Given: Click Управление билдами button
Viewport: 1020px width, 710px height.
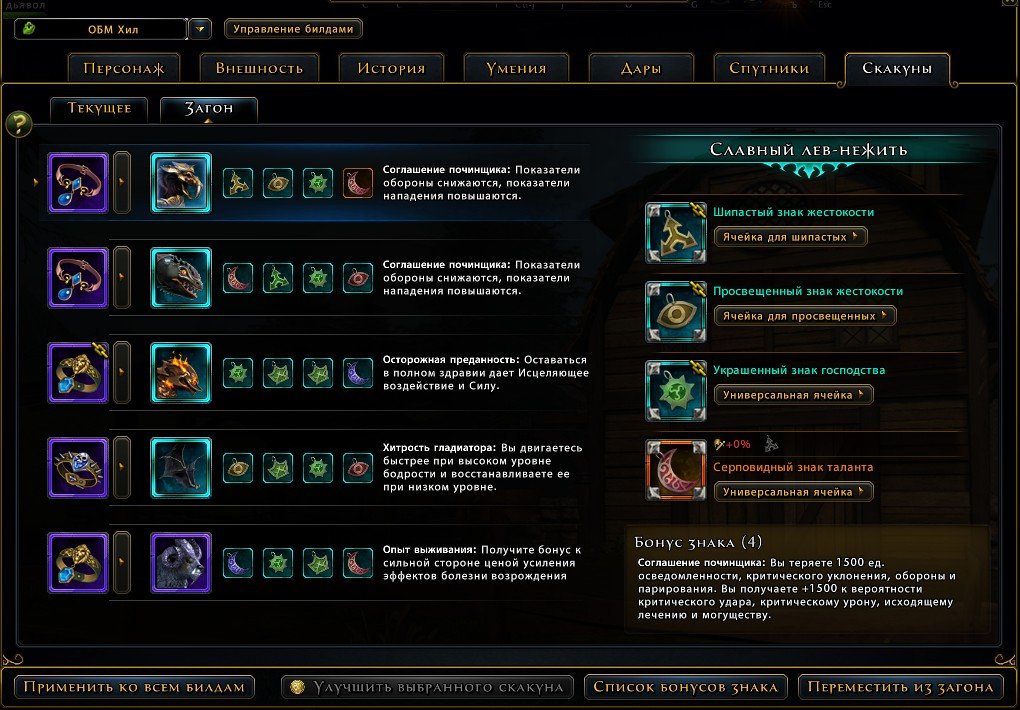Looking at the screenshot, I should tap(293, 29).
